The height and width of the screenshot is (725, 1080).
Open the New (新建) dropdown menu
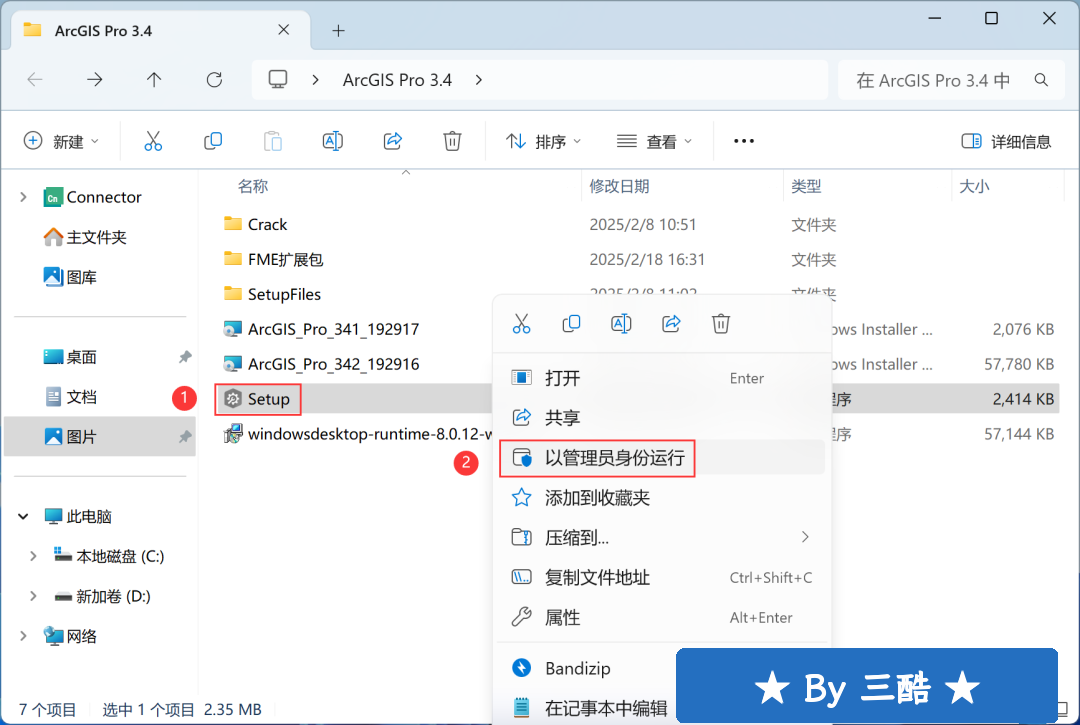pyautogui.click(x=61, y=141)
